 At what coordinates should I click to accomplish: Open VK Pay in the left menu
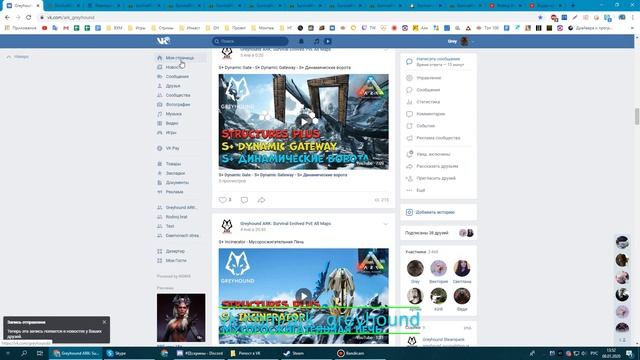[172, 148]
